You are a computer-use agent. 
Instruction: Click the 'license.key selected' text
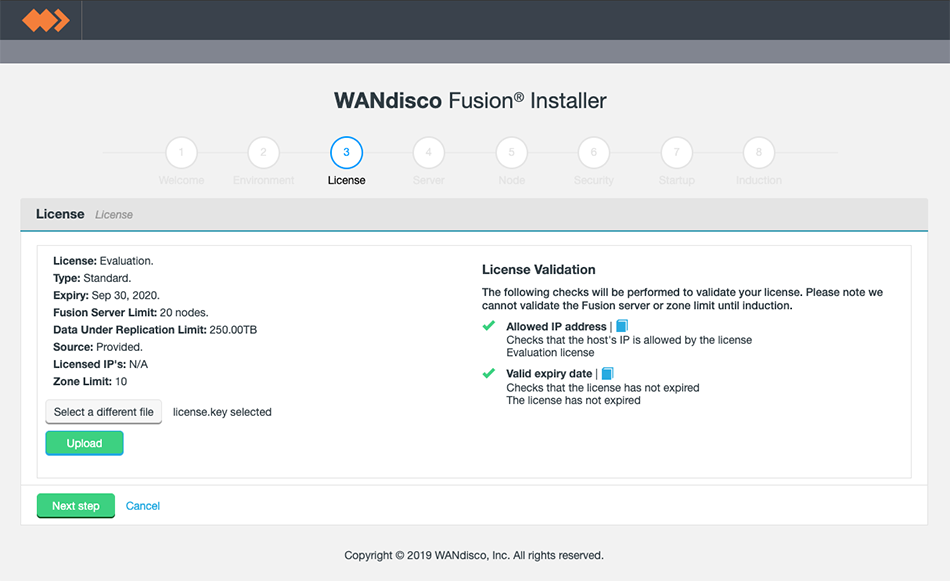(x=222, y=412)
